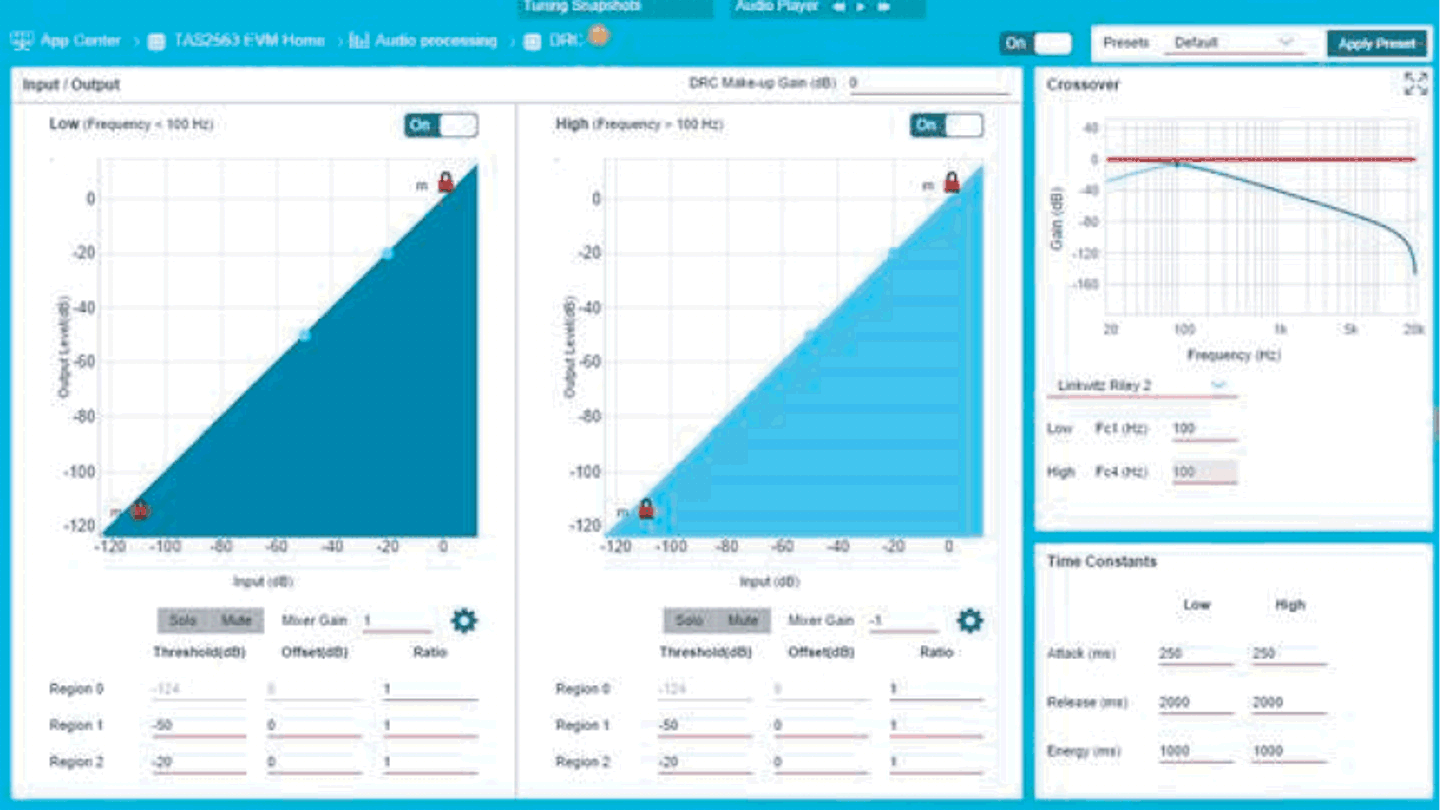This screenshot has width=1443, height=810.
Task: Toggle the Low band On switch
Action: pos(441,125)
